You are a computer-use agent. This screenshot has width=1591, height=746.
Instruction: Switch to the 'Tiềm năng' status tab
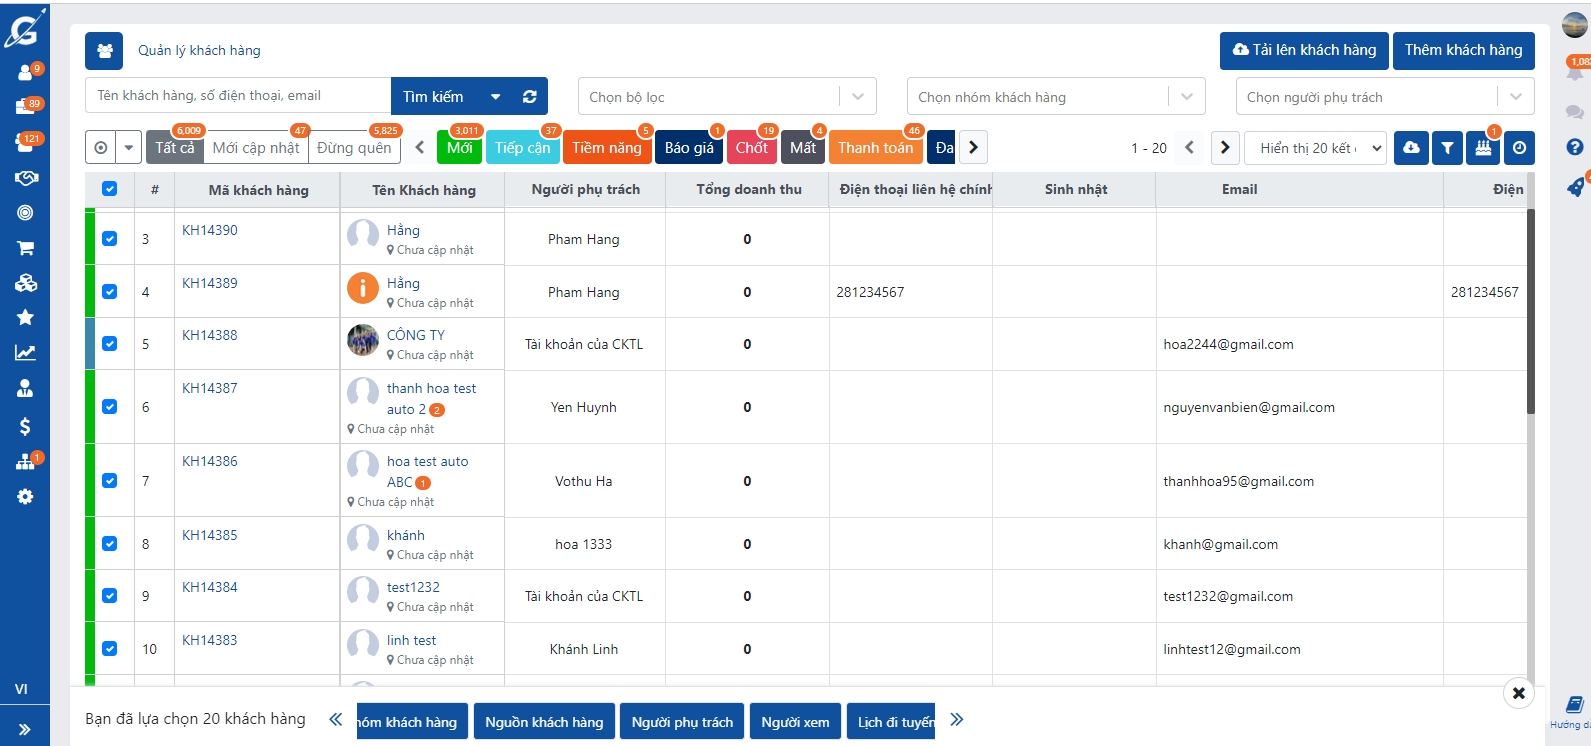[606, 148]
